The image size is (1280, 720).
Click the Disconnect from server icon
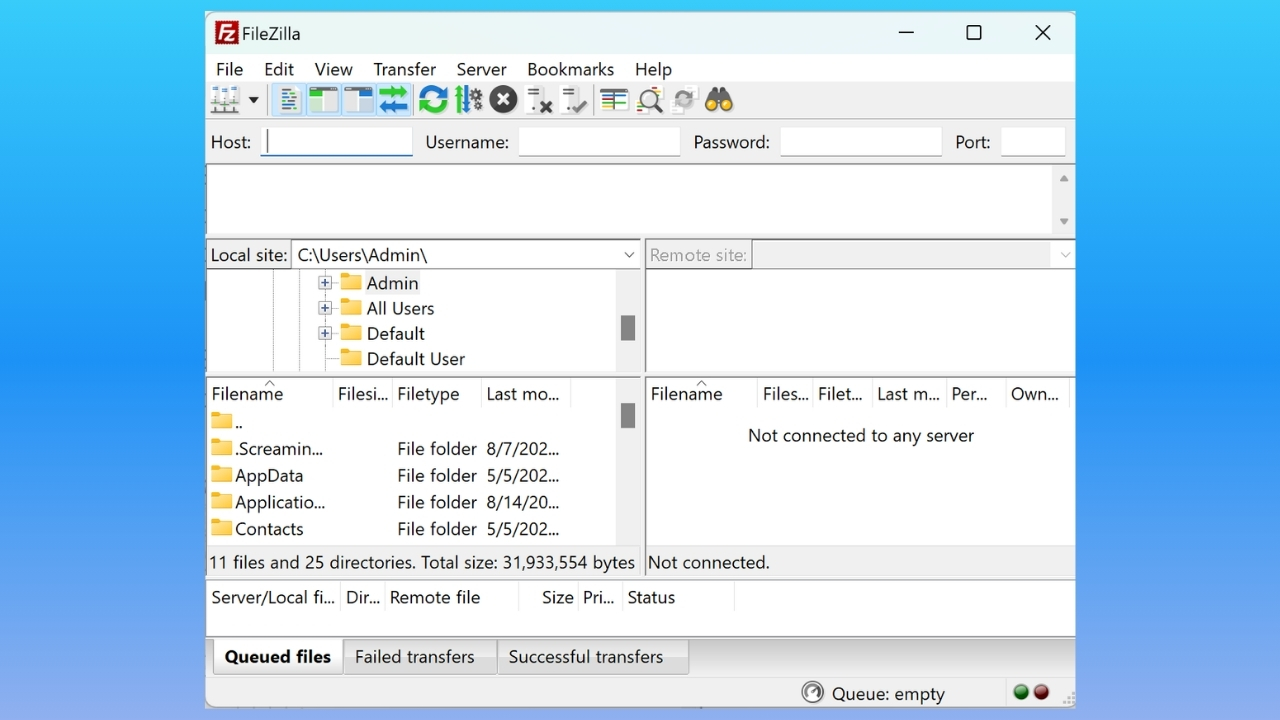[x=539, y=100]
